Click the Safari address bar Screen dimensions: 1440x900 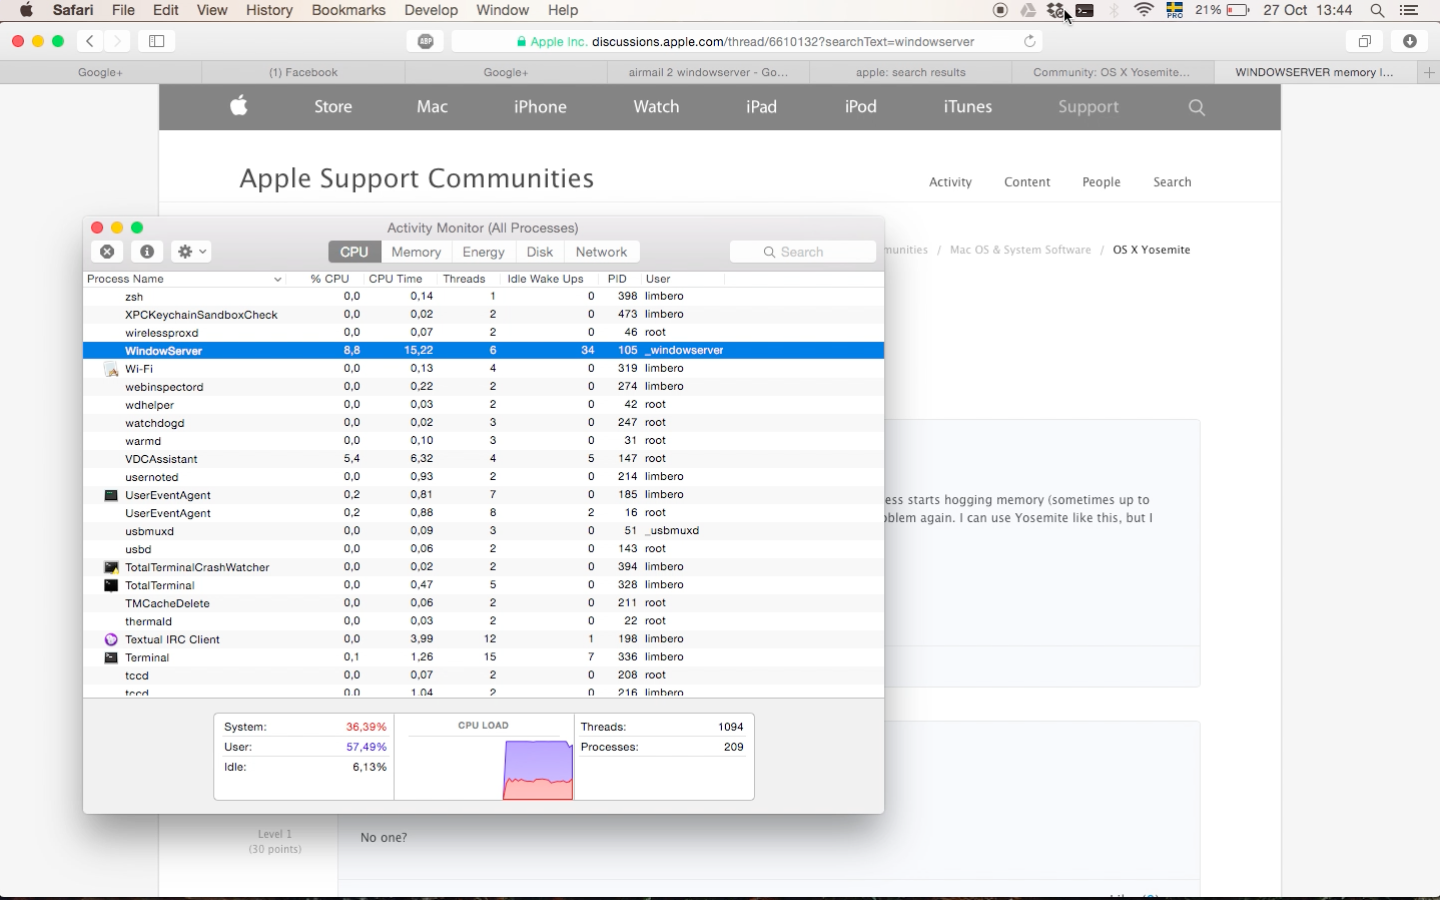point(747,41)
